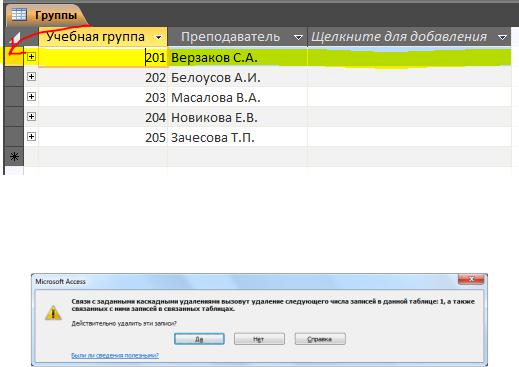Click the cell with value 205
The width and height of the screenshot is (519, 367).
tap(103, 137)
